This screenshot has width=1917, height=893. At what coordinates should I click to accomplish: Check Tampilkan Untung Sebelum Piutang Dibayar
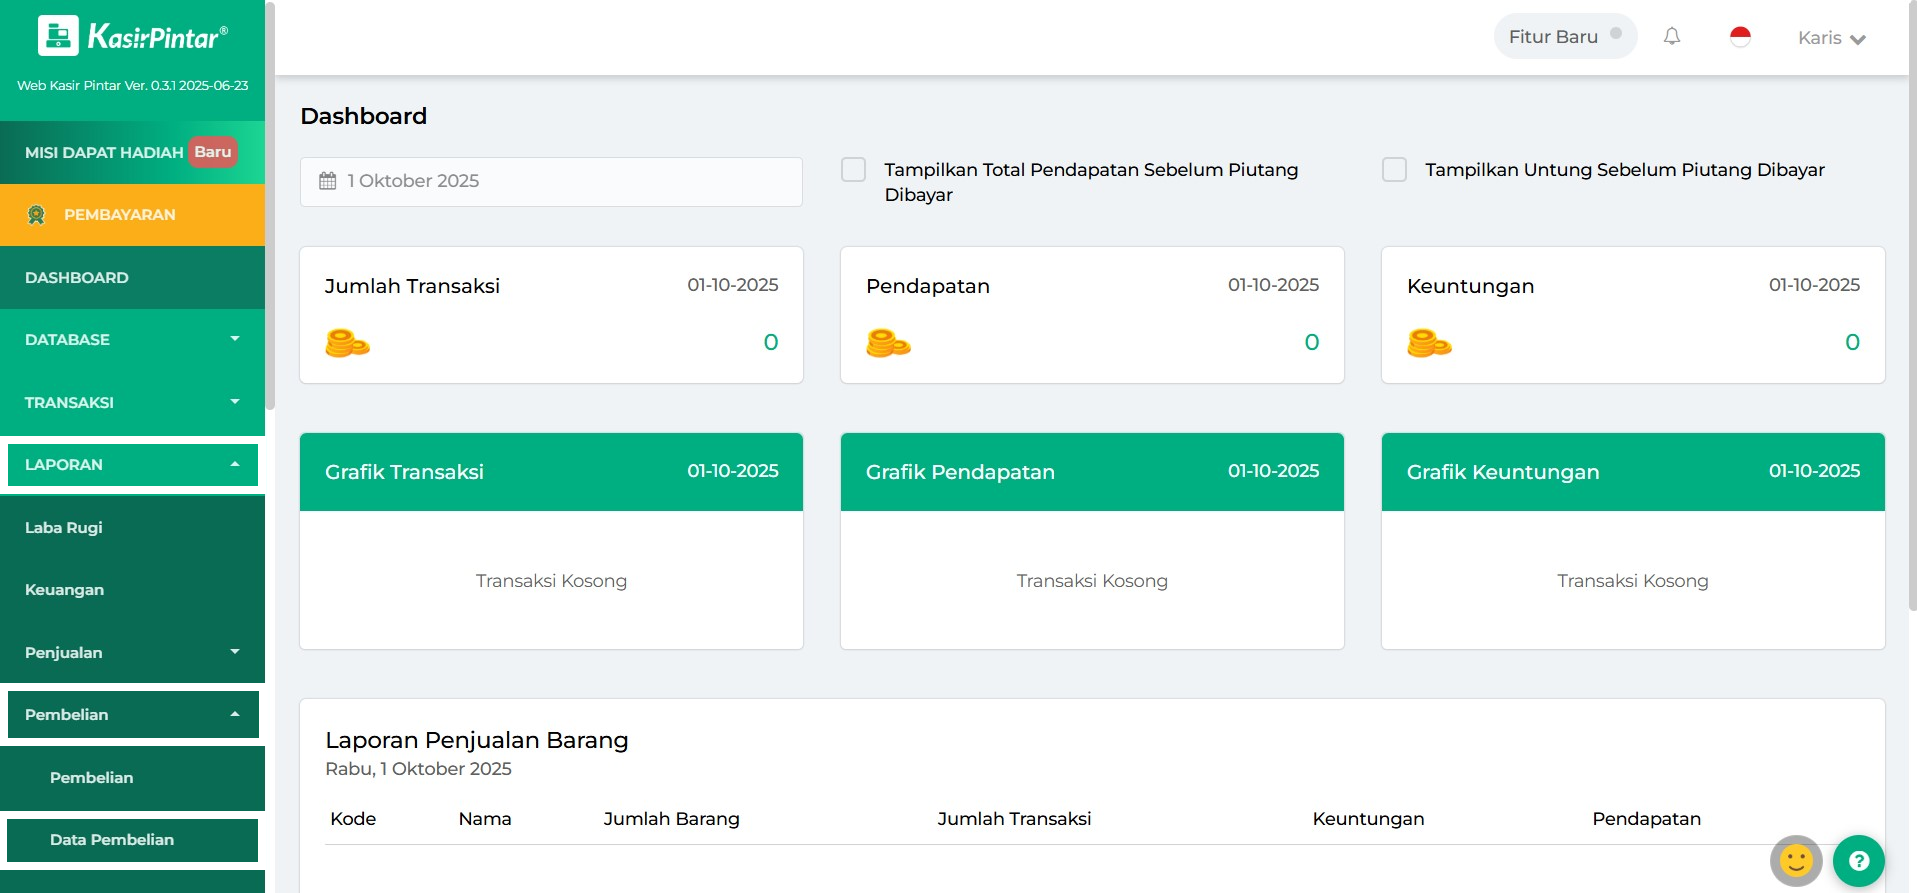1394,170
